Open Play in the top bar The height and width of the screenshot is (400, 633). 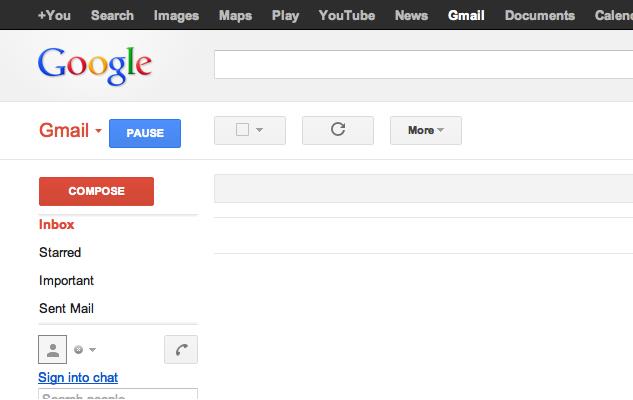click(285, 15)
